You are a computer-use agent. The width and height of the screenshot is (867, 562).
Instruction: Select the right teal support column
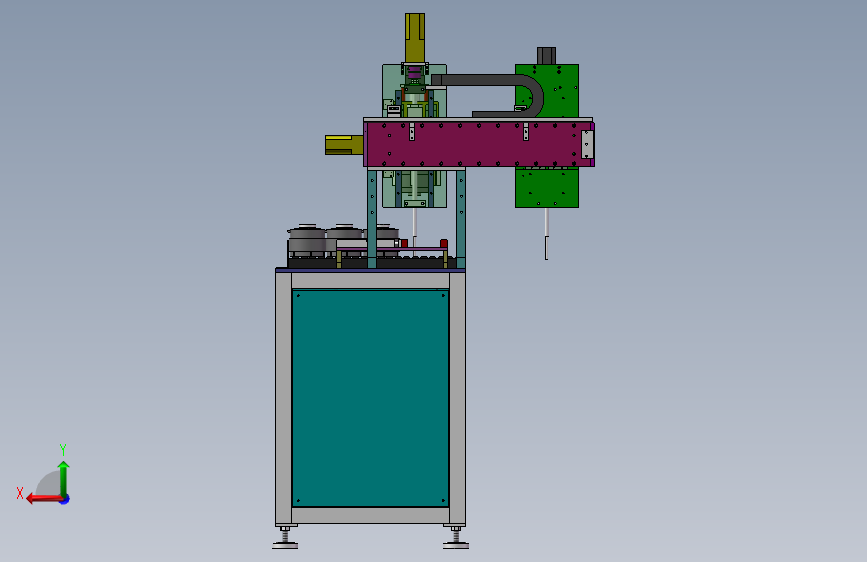[461, 218]
